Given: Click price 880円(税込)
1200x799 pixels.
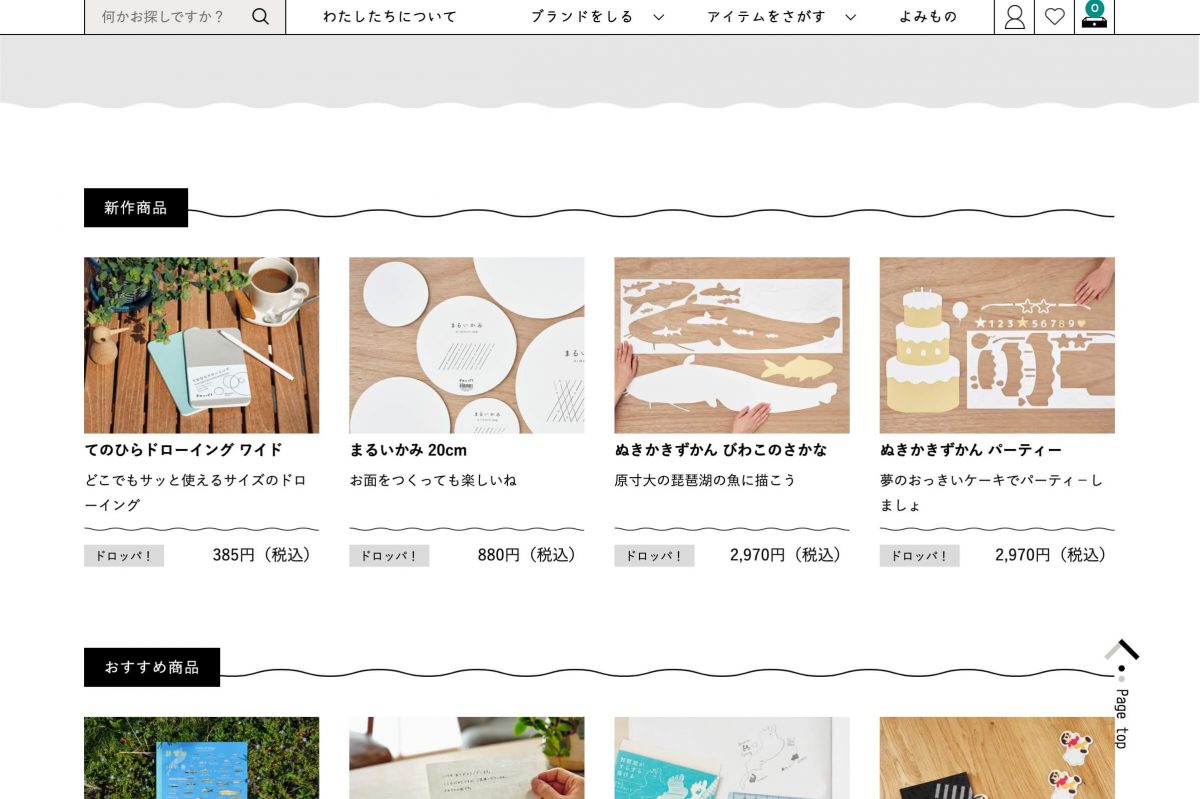Looking at the screenshot, I should [530, 555].
